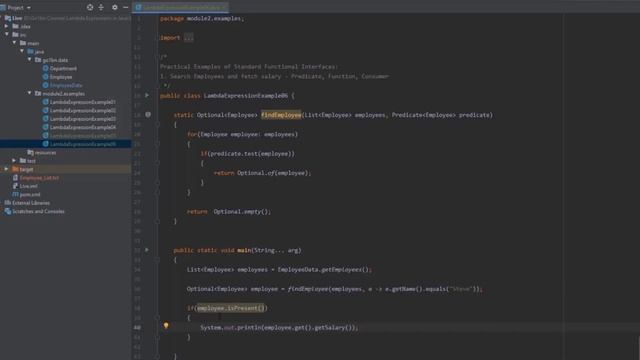
Task: Click line number 40 in gutter
Action: pos(137,327)
